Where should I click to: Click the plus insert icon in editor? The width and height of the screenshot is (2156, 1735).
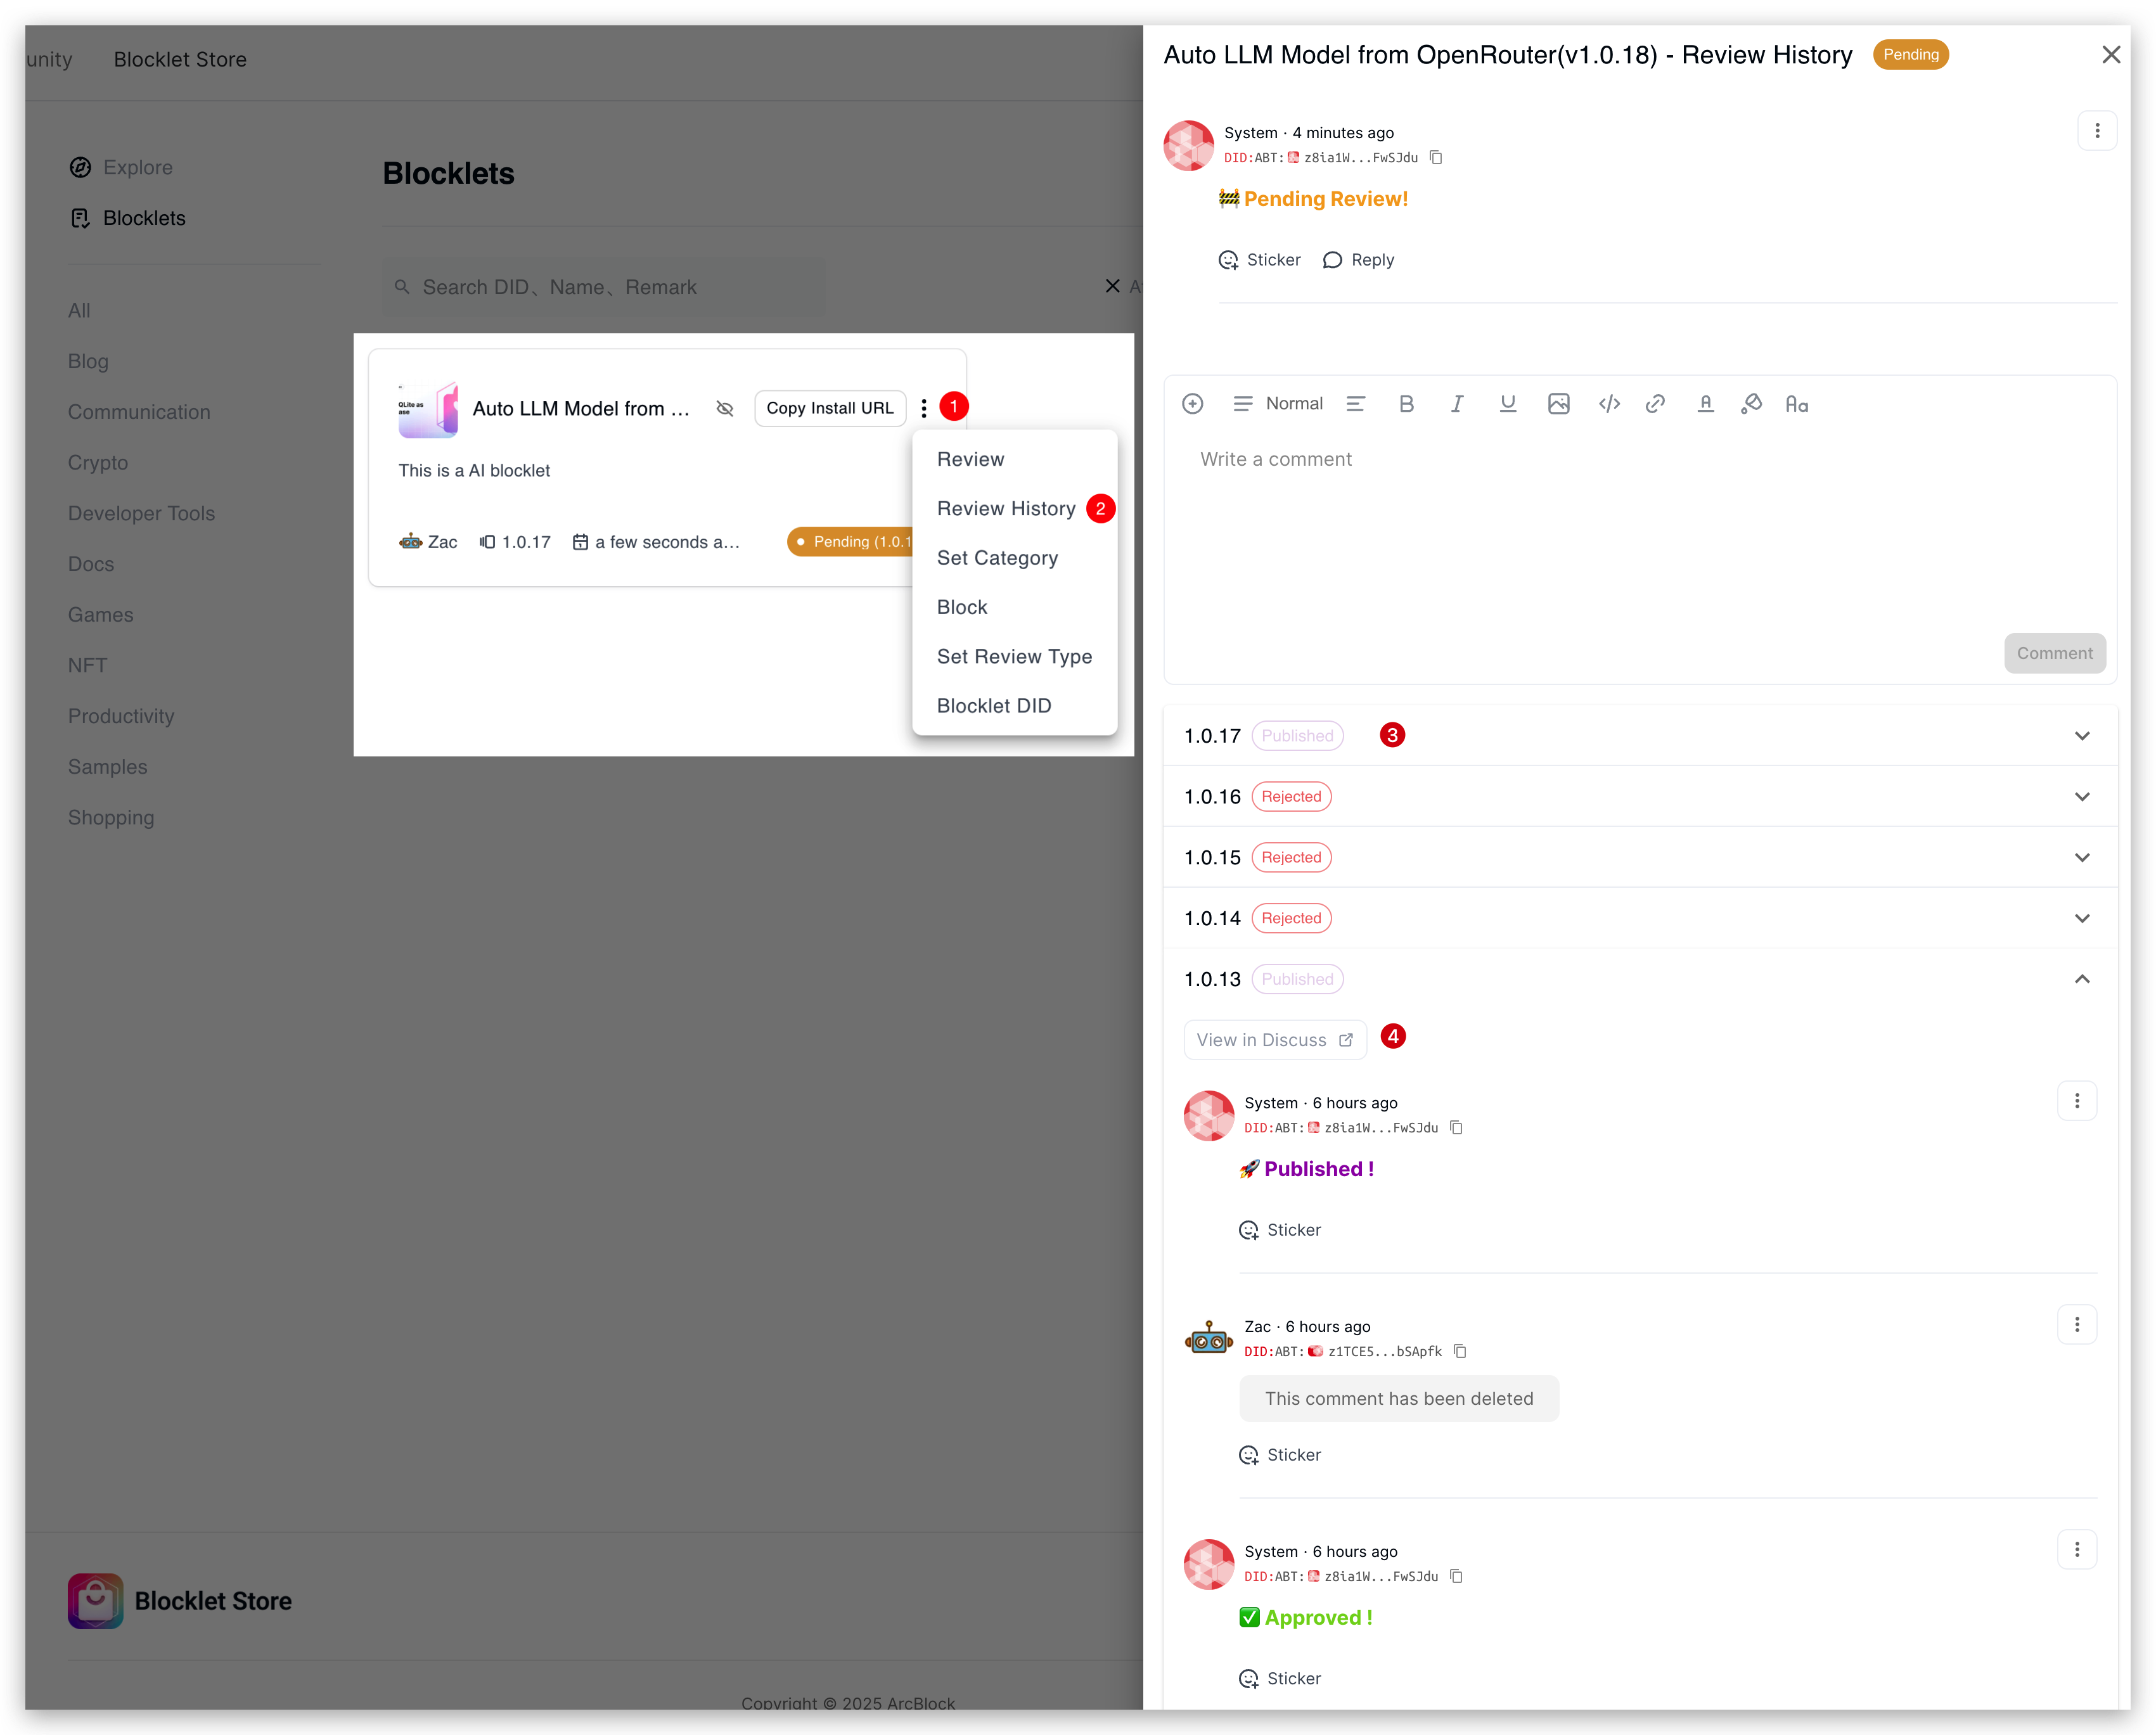[1192, 404]
